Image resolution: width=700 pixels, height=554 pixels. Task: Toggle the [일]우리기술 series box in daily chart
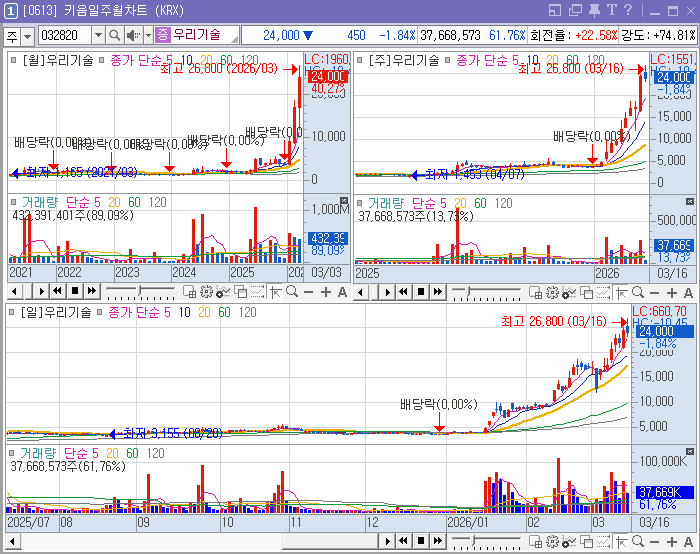point(12,312)
